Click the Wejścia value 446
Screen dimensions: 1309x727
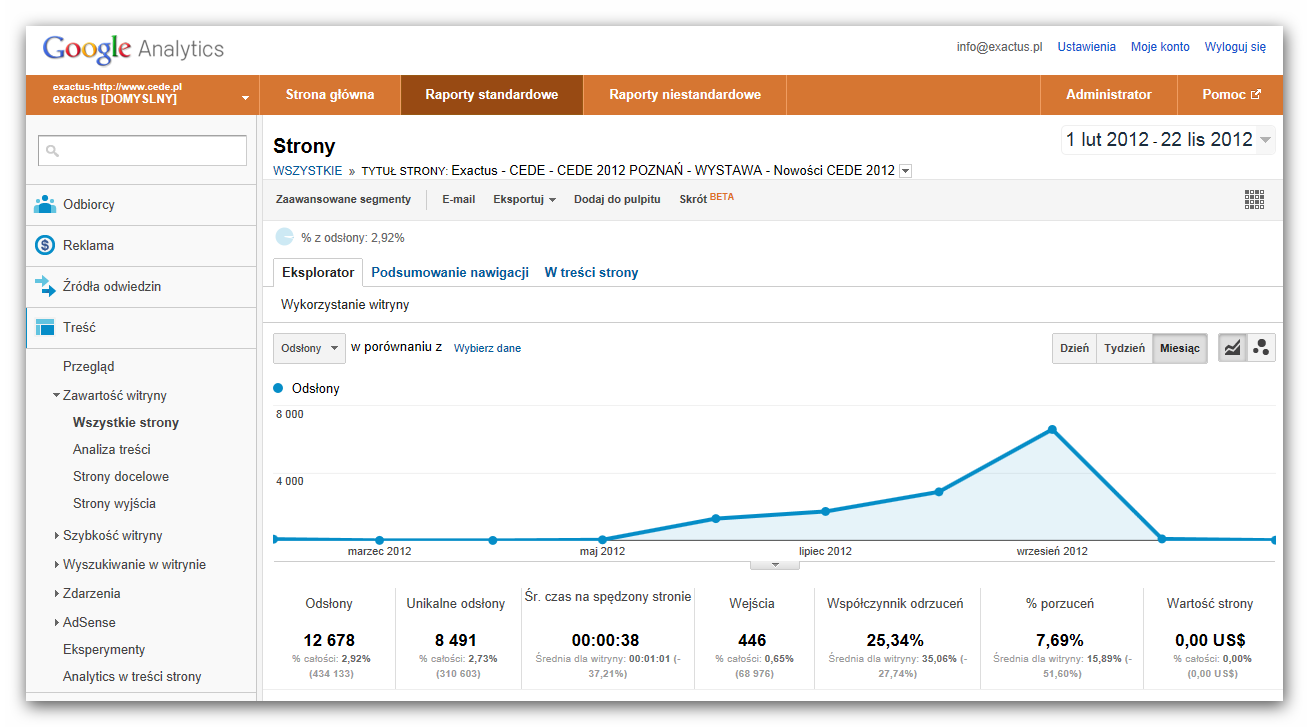pyautogui.click(x=752, y=640)
